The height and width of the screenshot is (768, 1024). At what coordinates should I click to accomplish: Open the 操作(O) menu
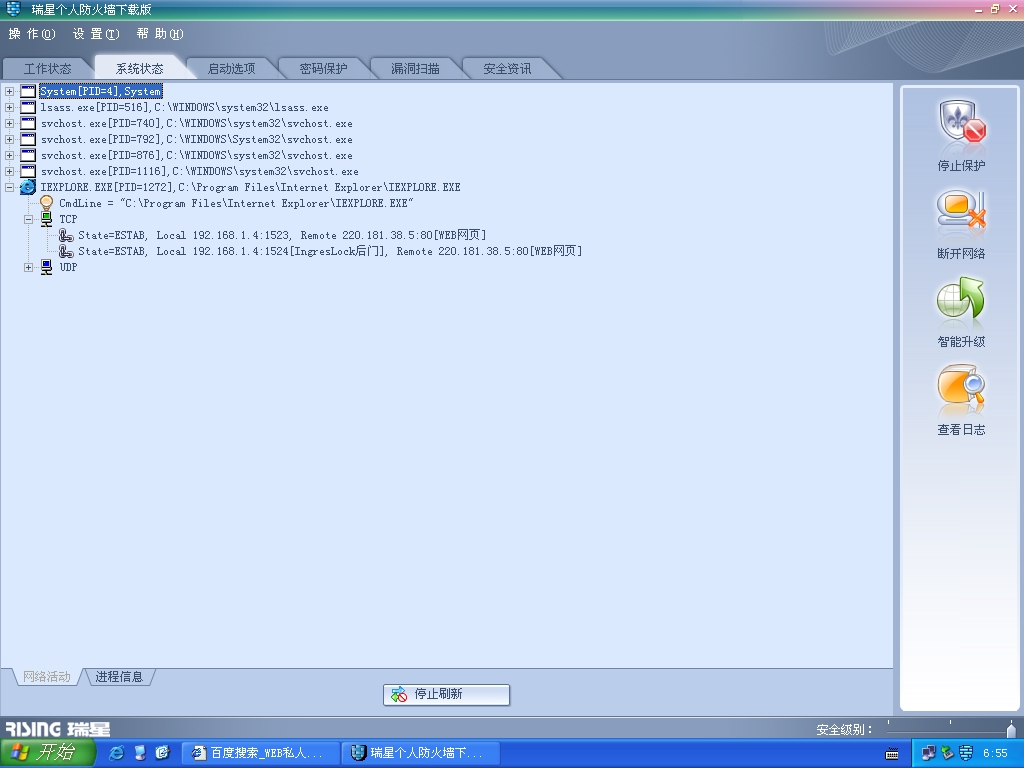(32, 34)
